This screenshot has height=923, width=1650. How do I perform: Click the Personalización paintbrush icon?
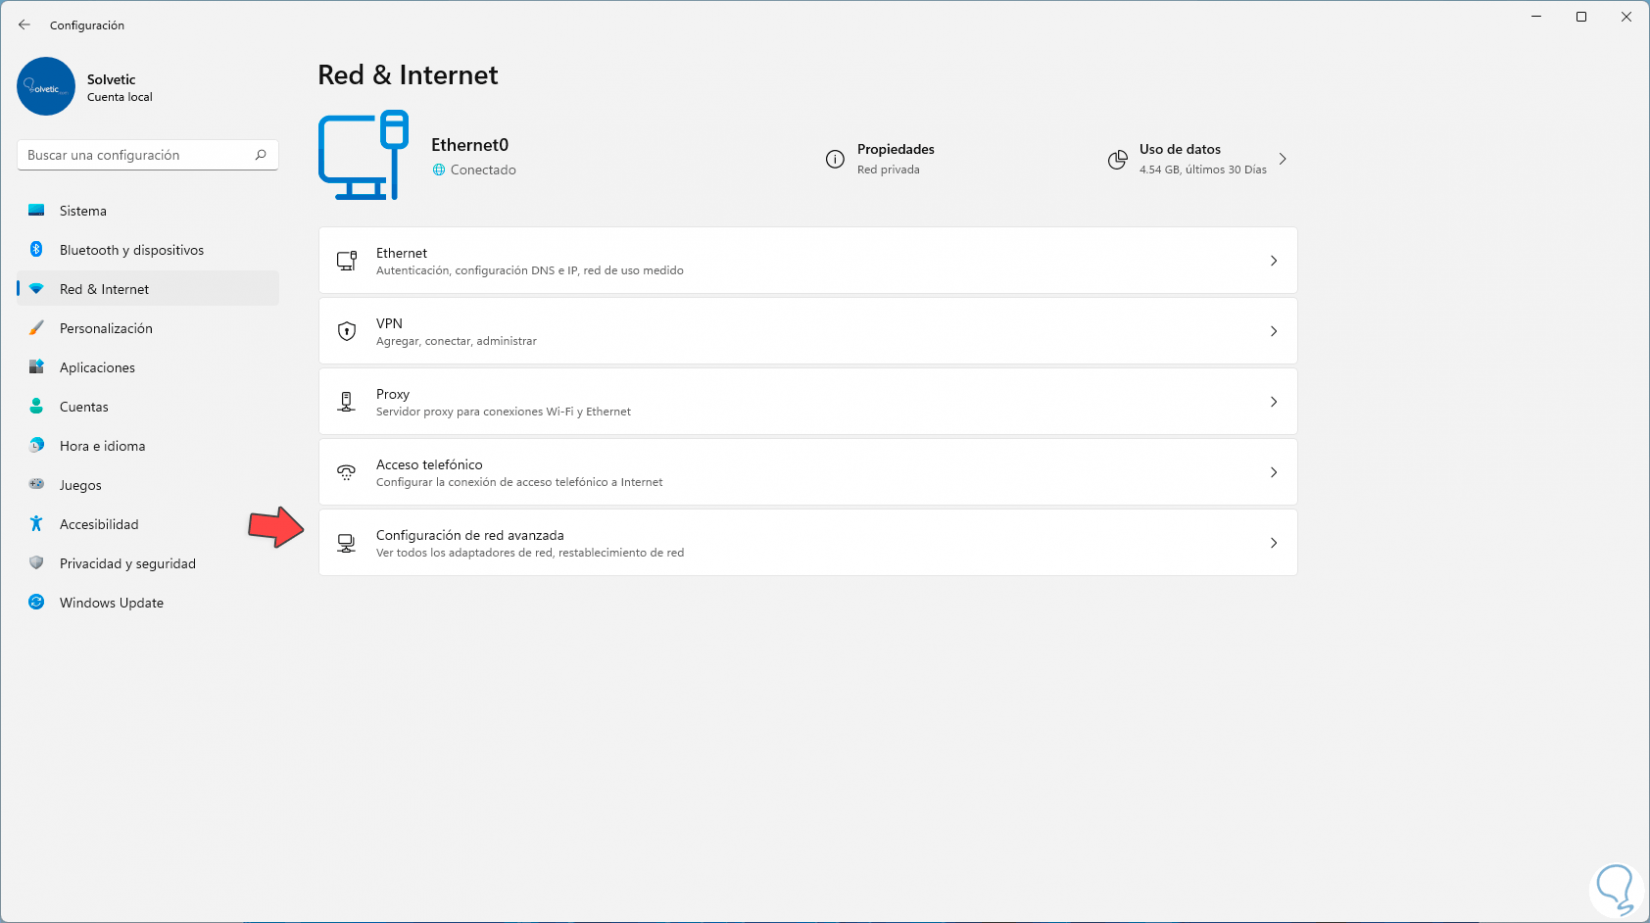[x=36, y=328]
